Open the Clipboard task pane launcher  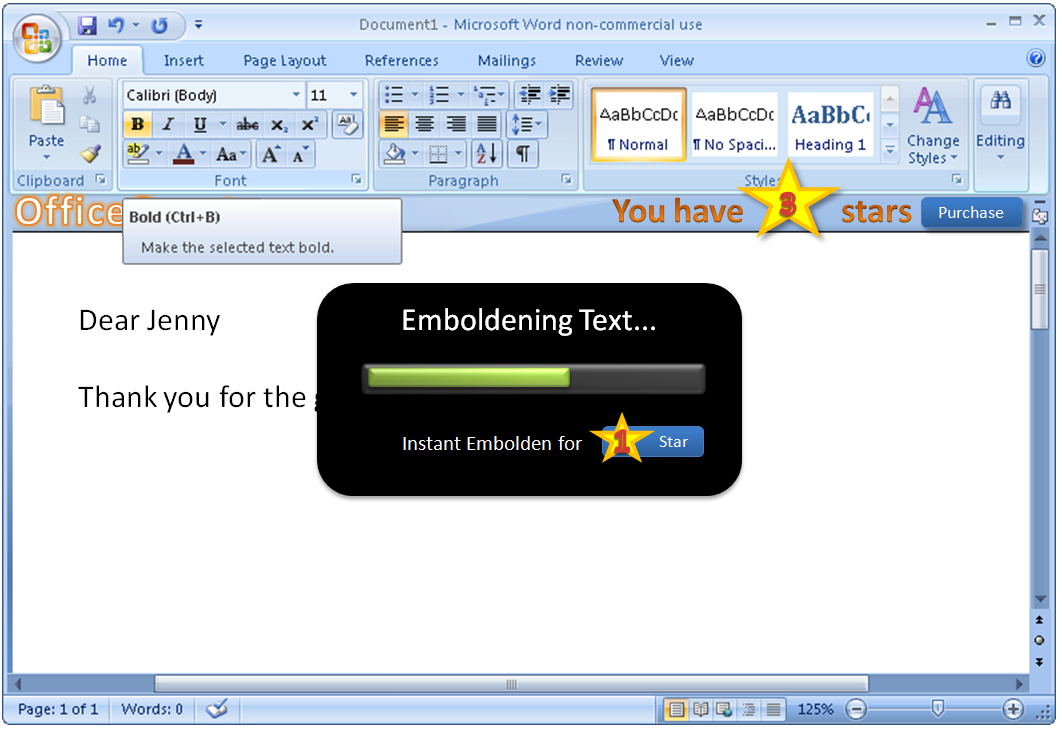pos(101,179)
